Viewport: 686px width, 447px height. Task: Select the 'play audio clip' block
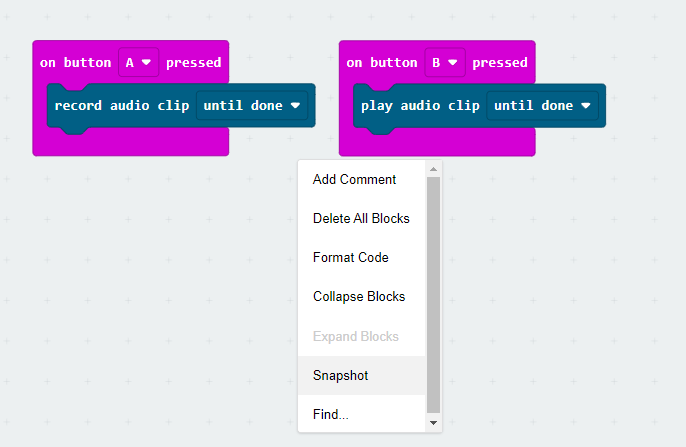click(x=420, y=105)
